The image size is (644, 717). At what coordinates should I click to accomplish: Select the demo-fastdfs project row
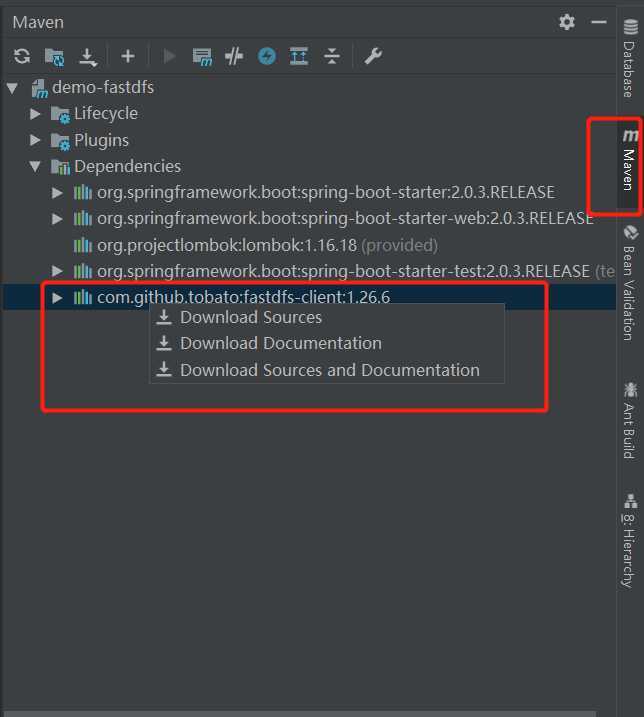pyautogui.click(x=309, y=87)
